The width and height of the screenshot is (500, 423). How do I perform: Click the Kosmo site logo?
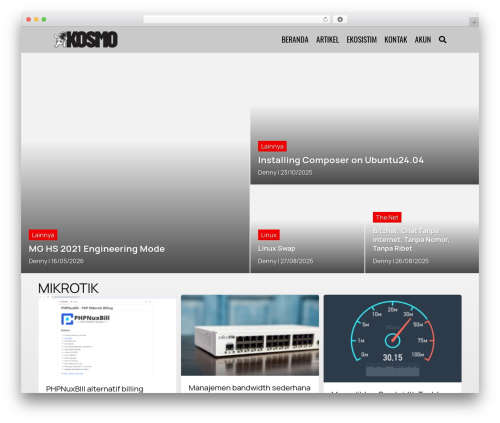(x=86, y=40)
